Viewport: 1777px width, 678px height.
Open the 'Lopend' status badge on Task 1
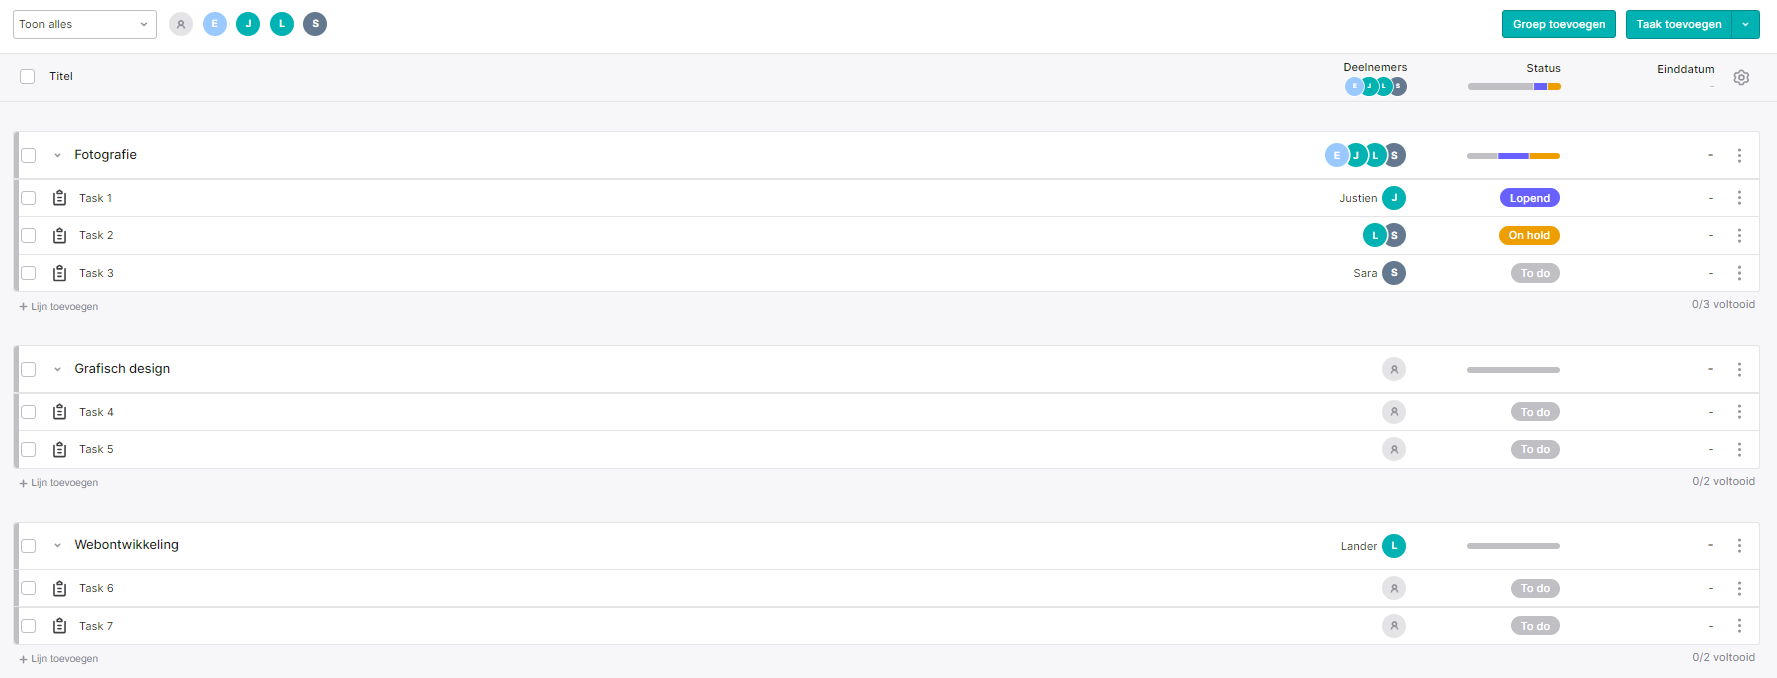tap(1530, 198)
